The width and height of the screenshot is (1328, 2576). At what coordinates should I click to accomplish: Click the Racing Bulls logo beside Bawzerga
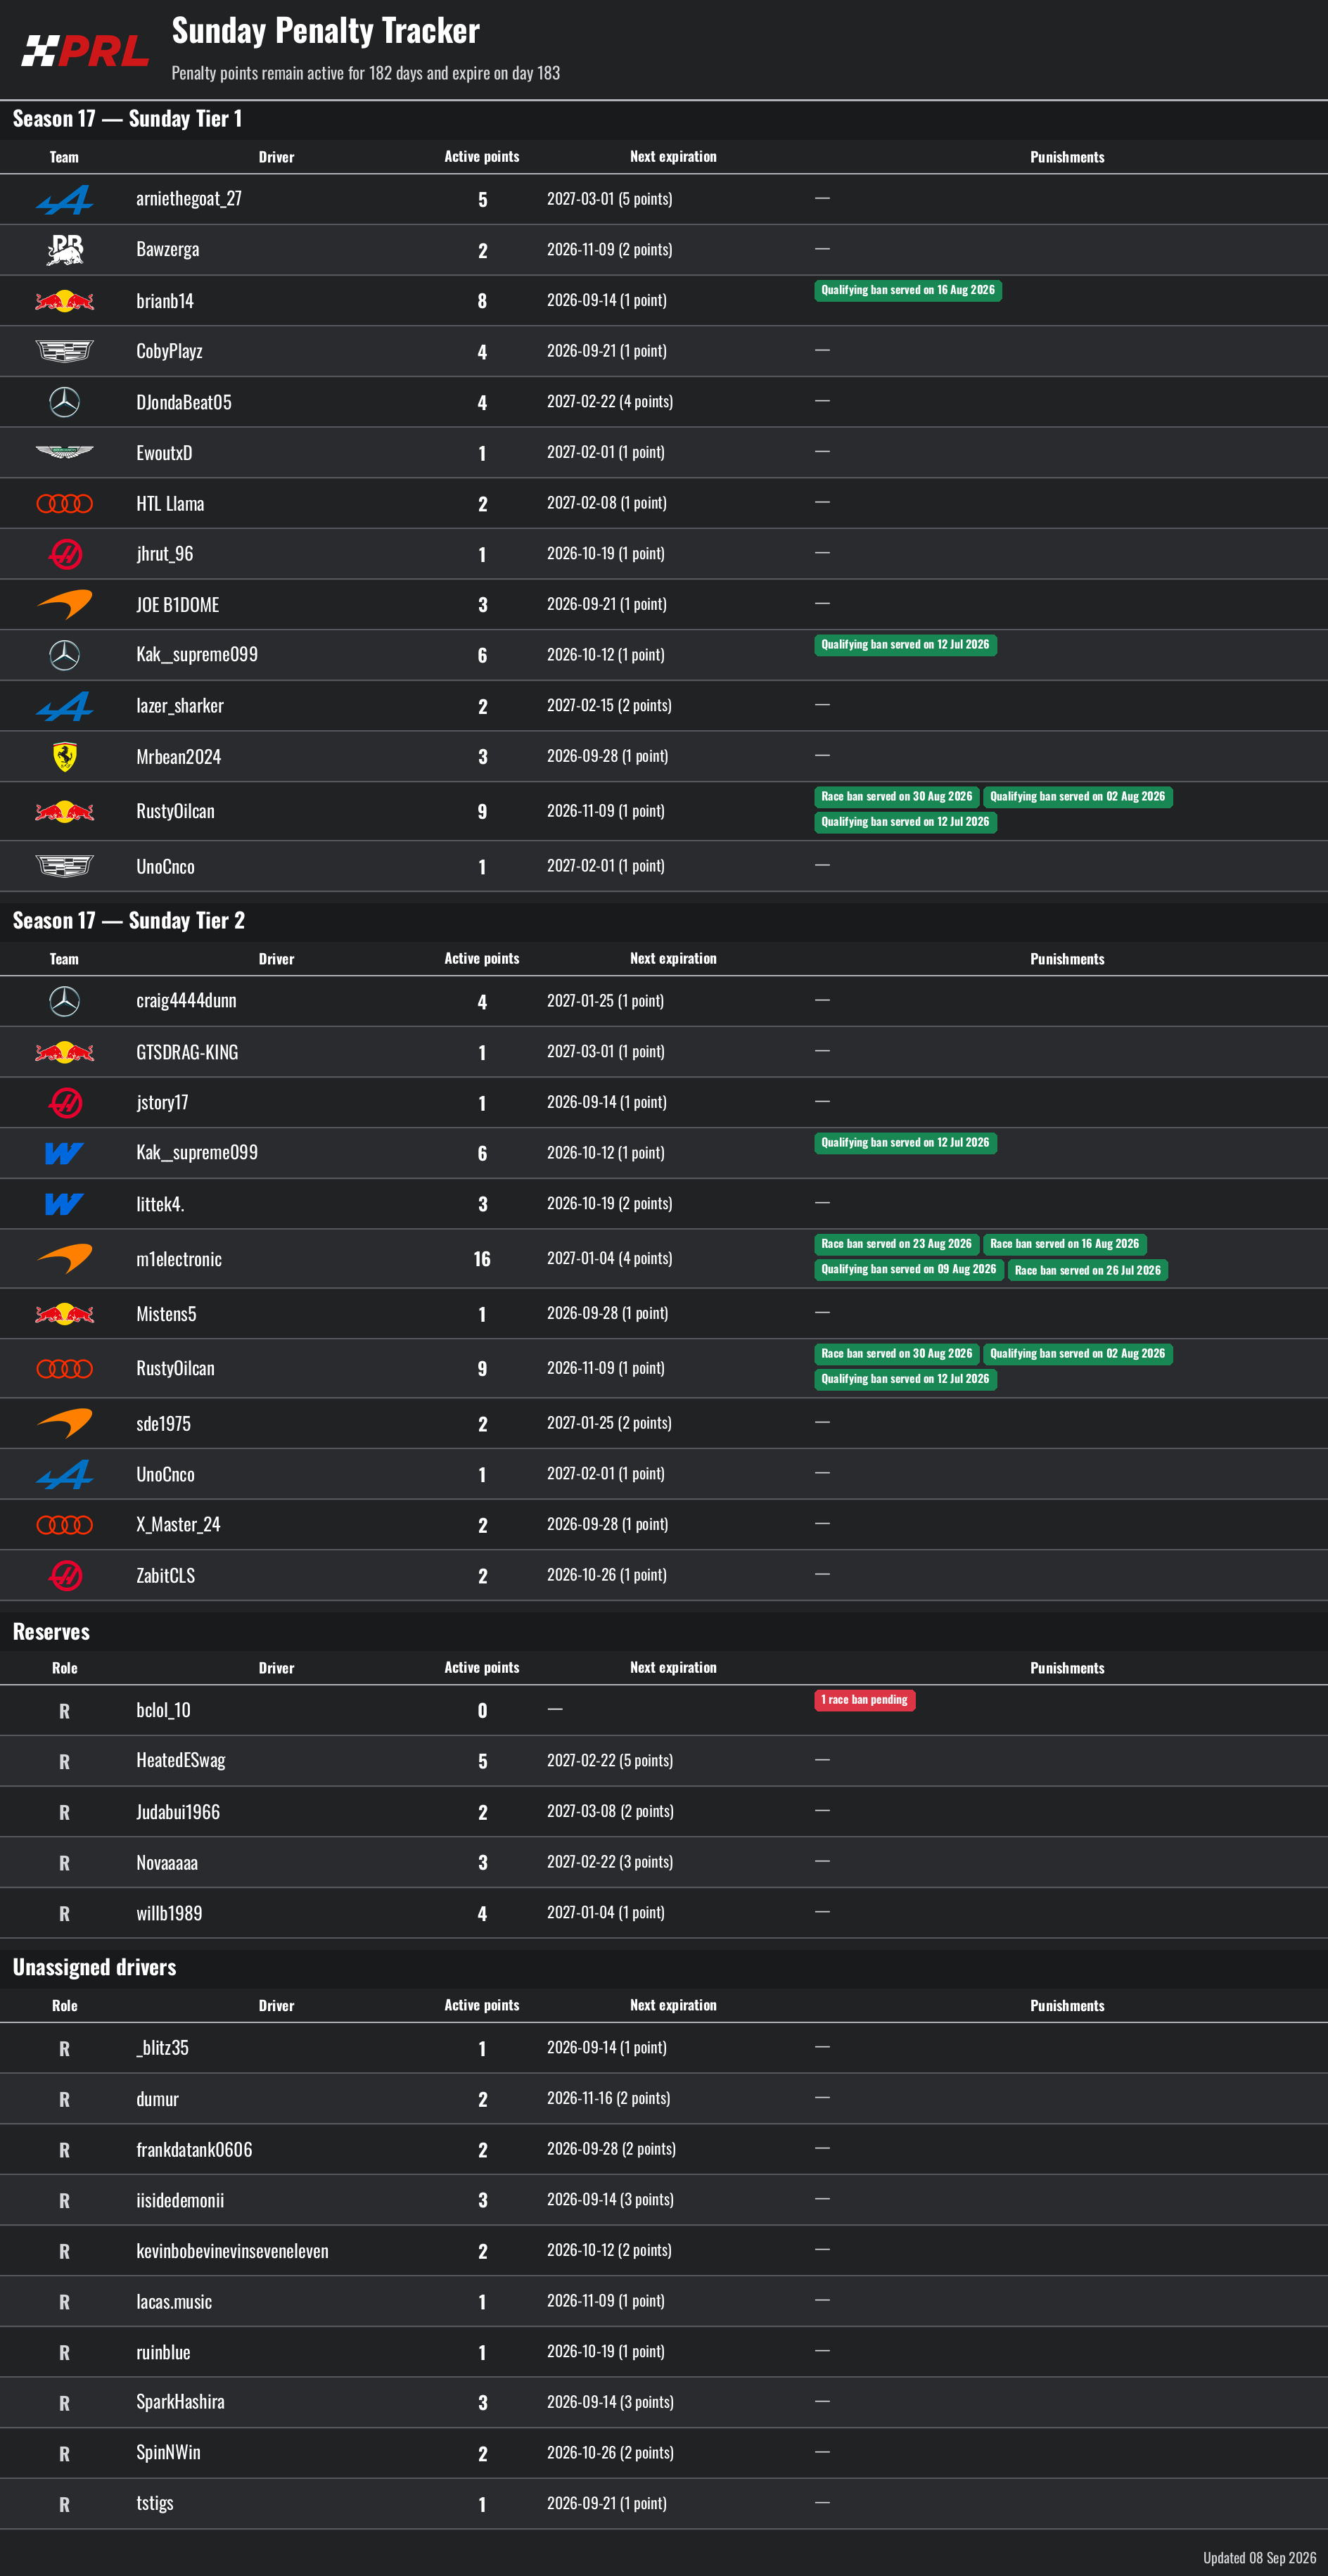[65, 250]
